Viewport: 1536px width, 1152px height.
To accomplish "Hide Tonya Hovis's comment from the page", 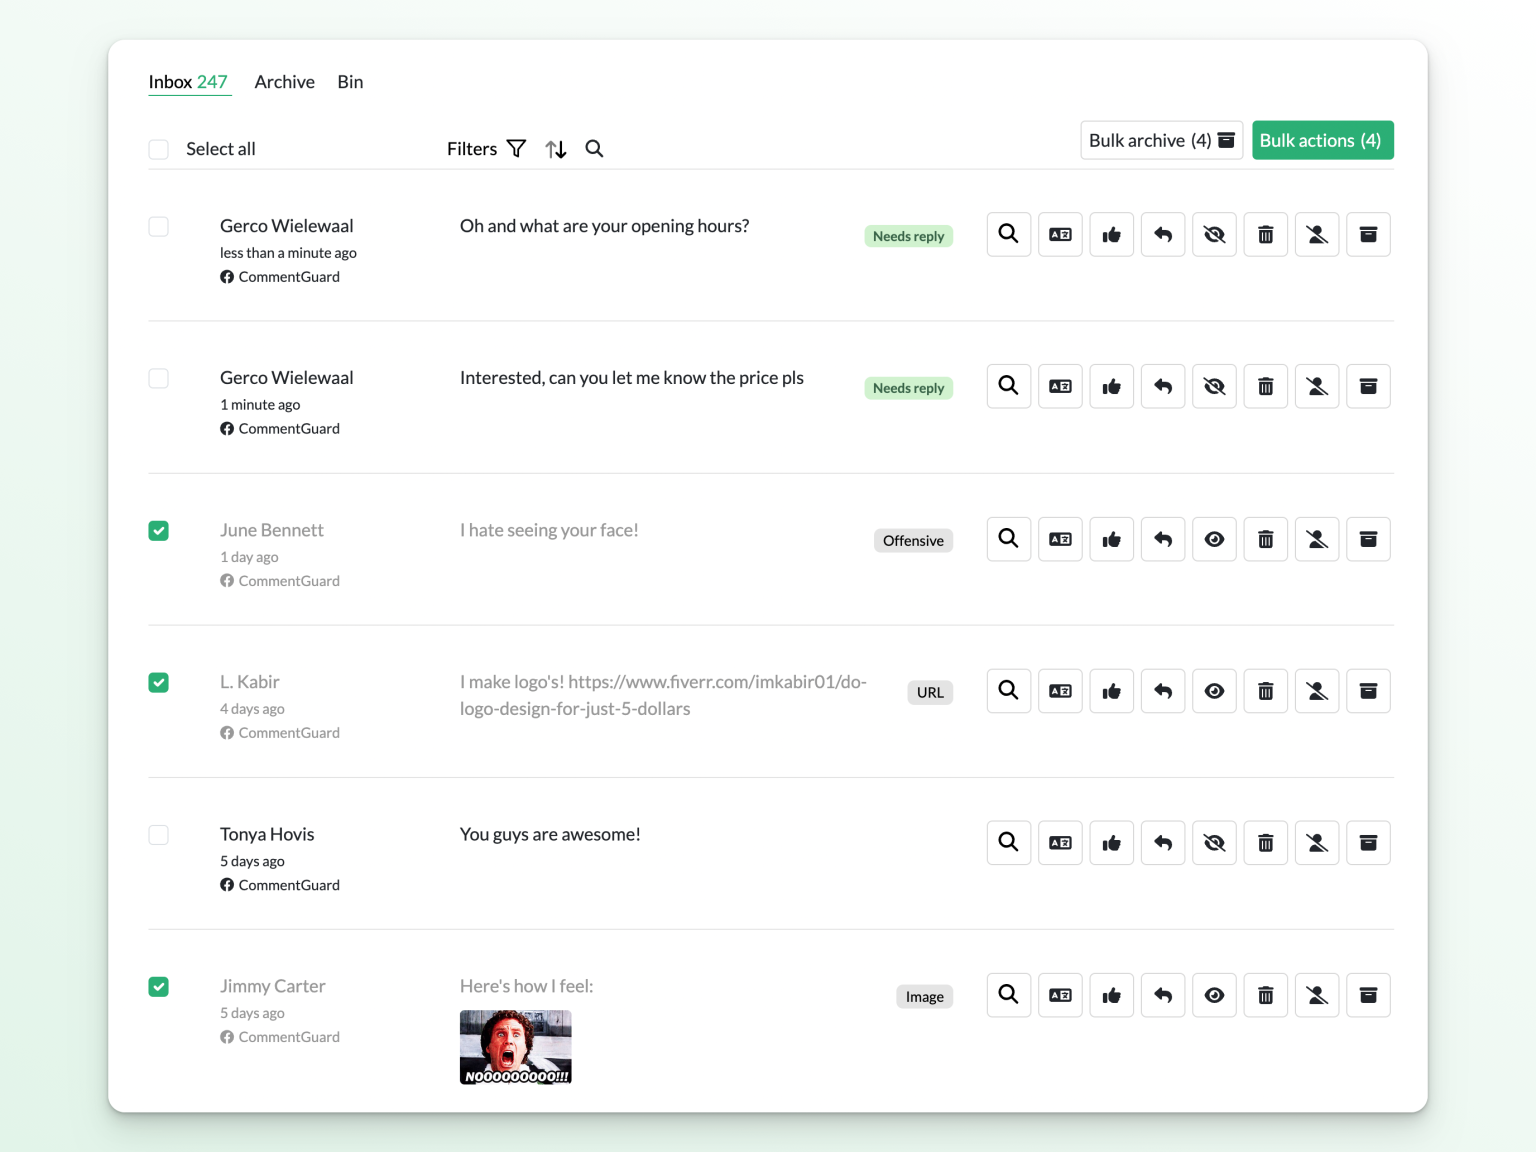I will (1214, 842).
